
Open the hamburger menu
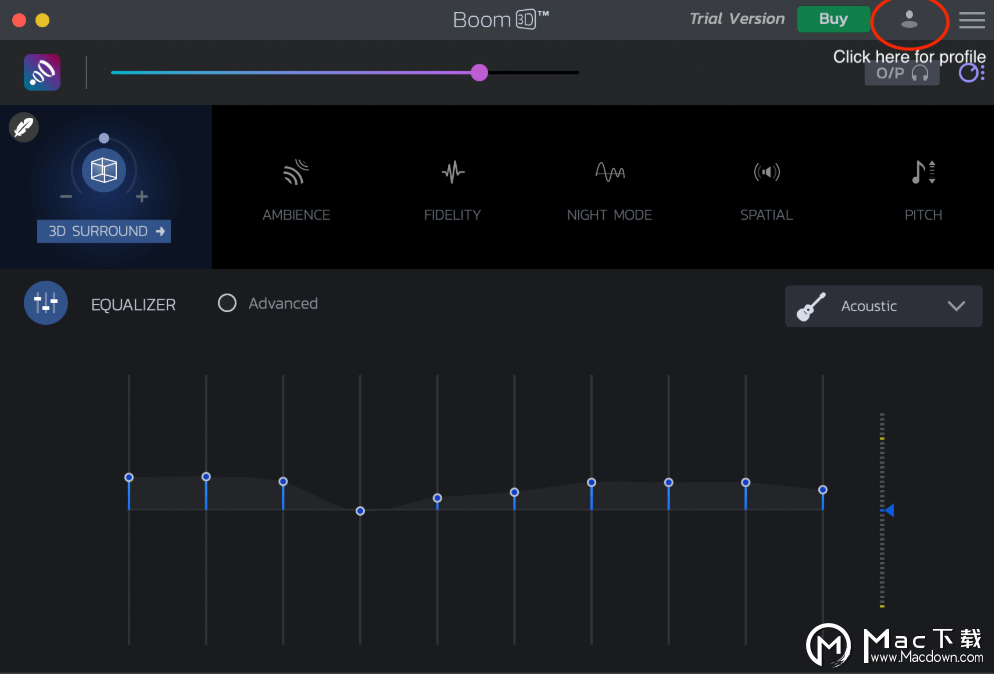tap(972, 20)
